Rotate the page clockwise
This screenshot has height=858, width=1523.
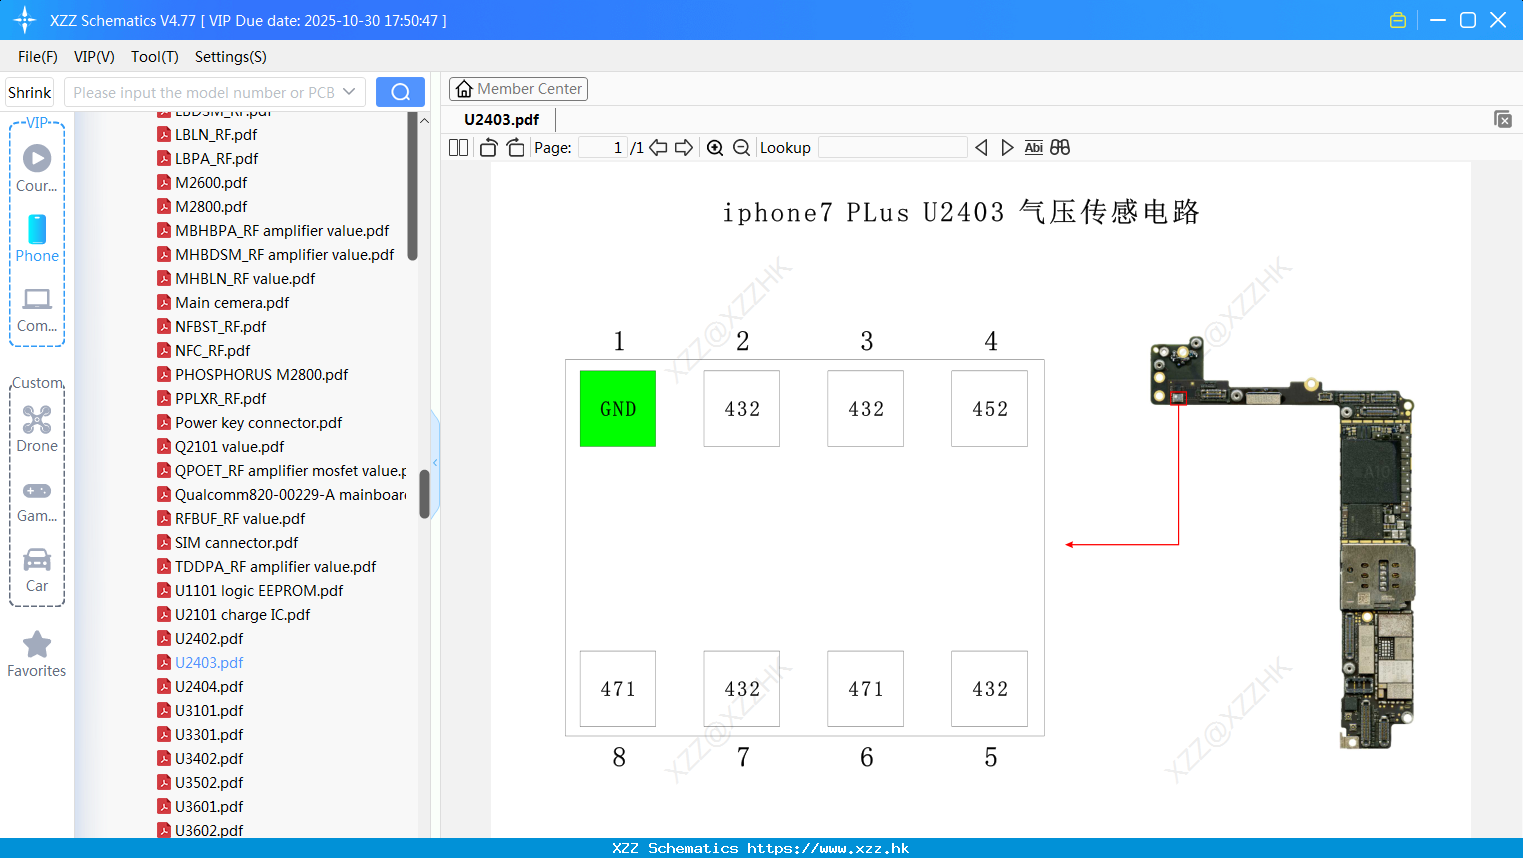click(515, 148)
